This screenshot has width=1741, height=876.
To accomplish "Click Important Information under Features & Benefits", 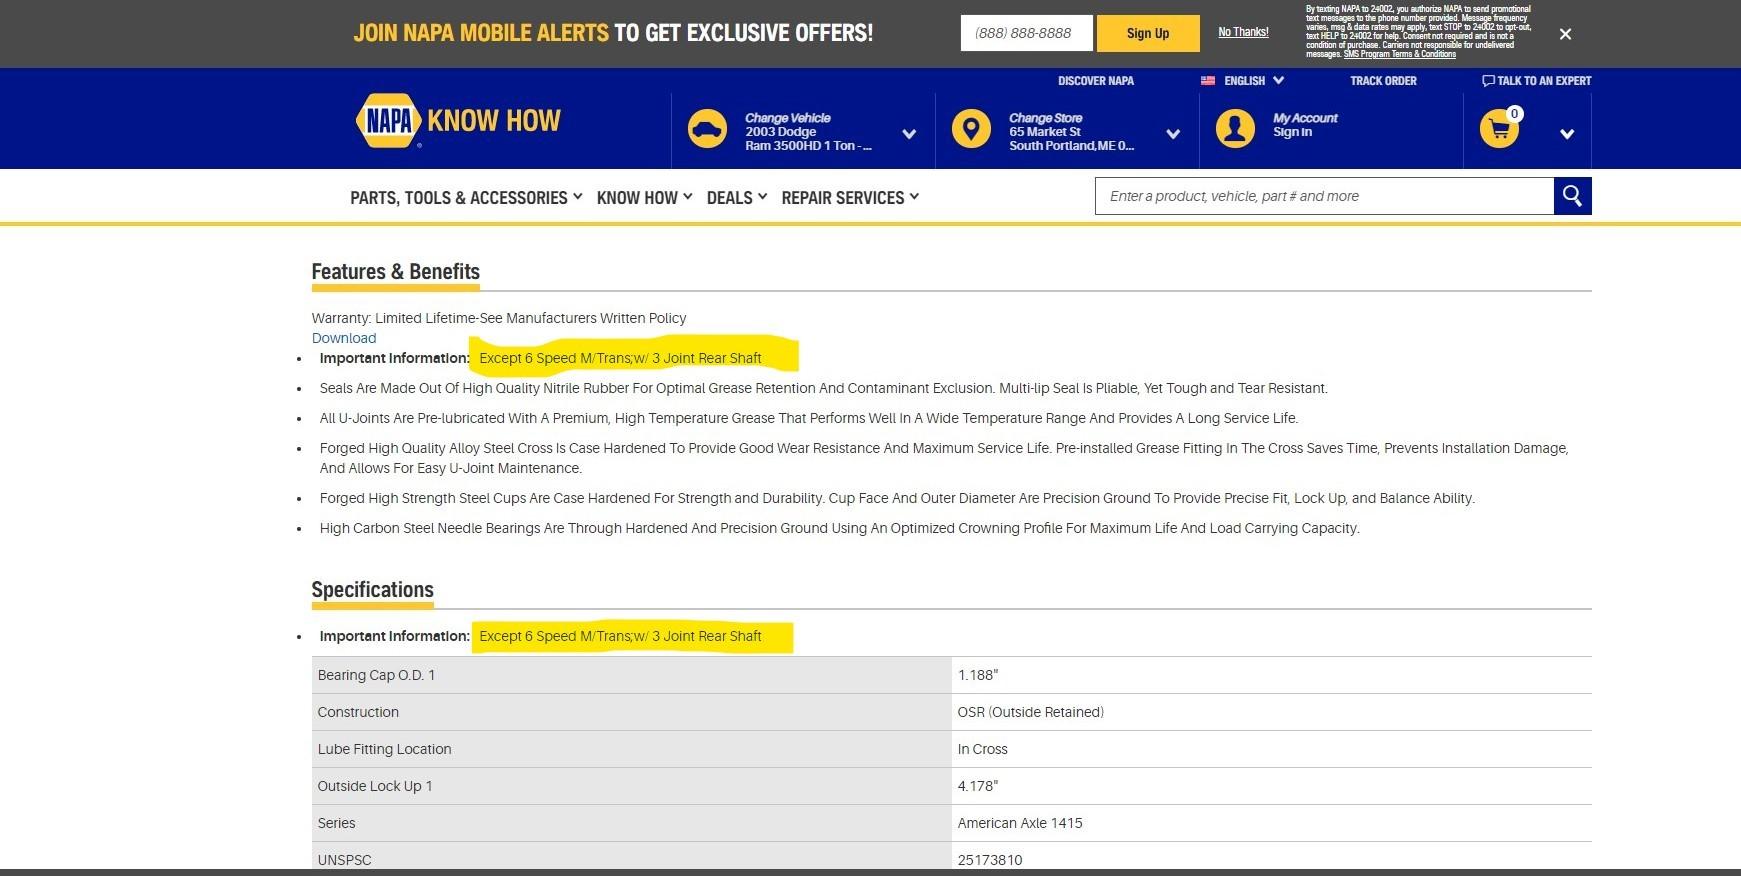I will (394, 358).
